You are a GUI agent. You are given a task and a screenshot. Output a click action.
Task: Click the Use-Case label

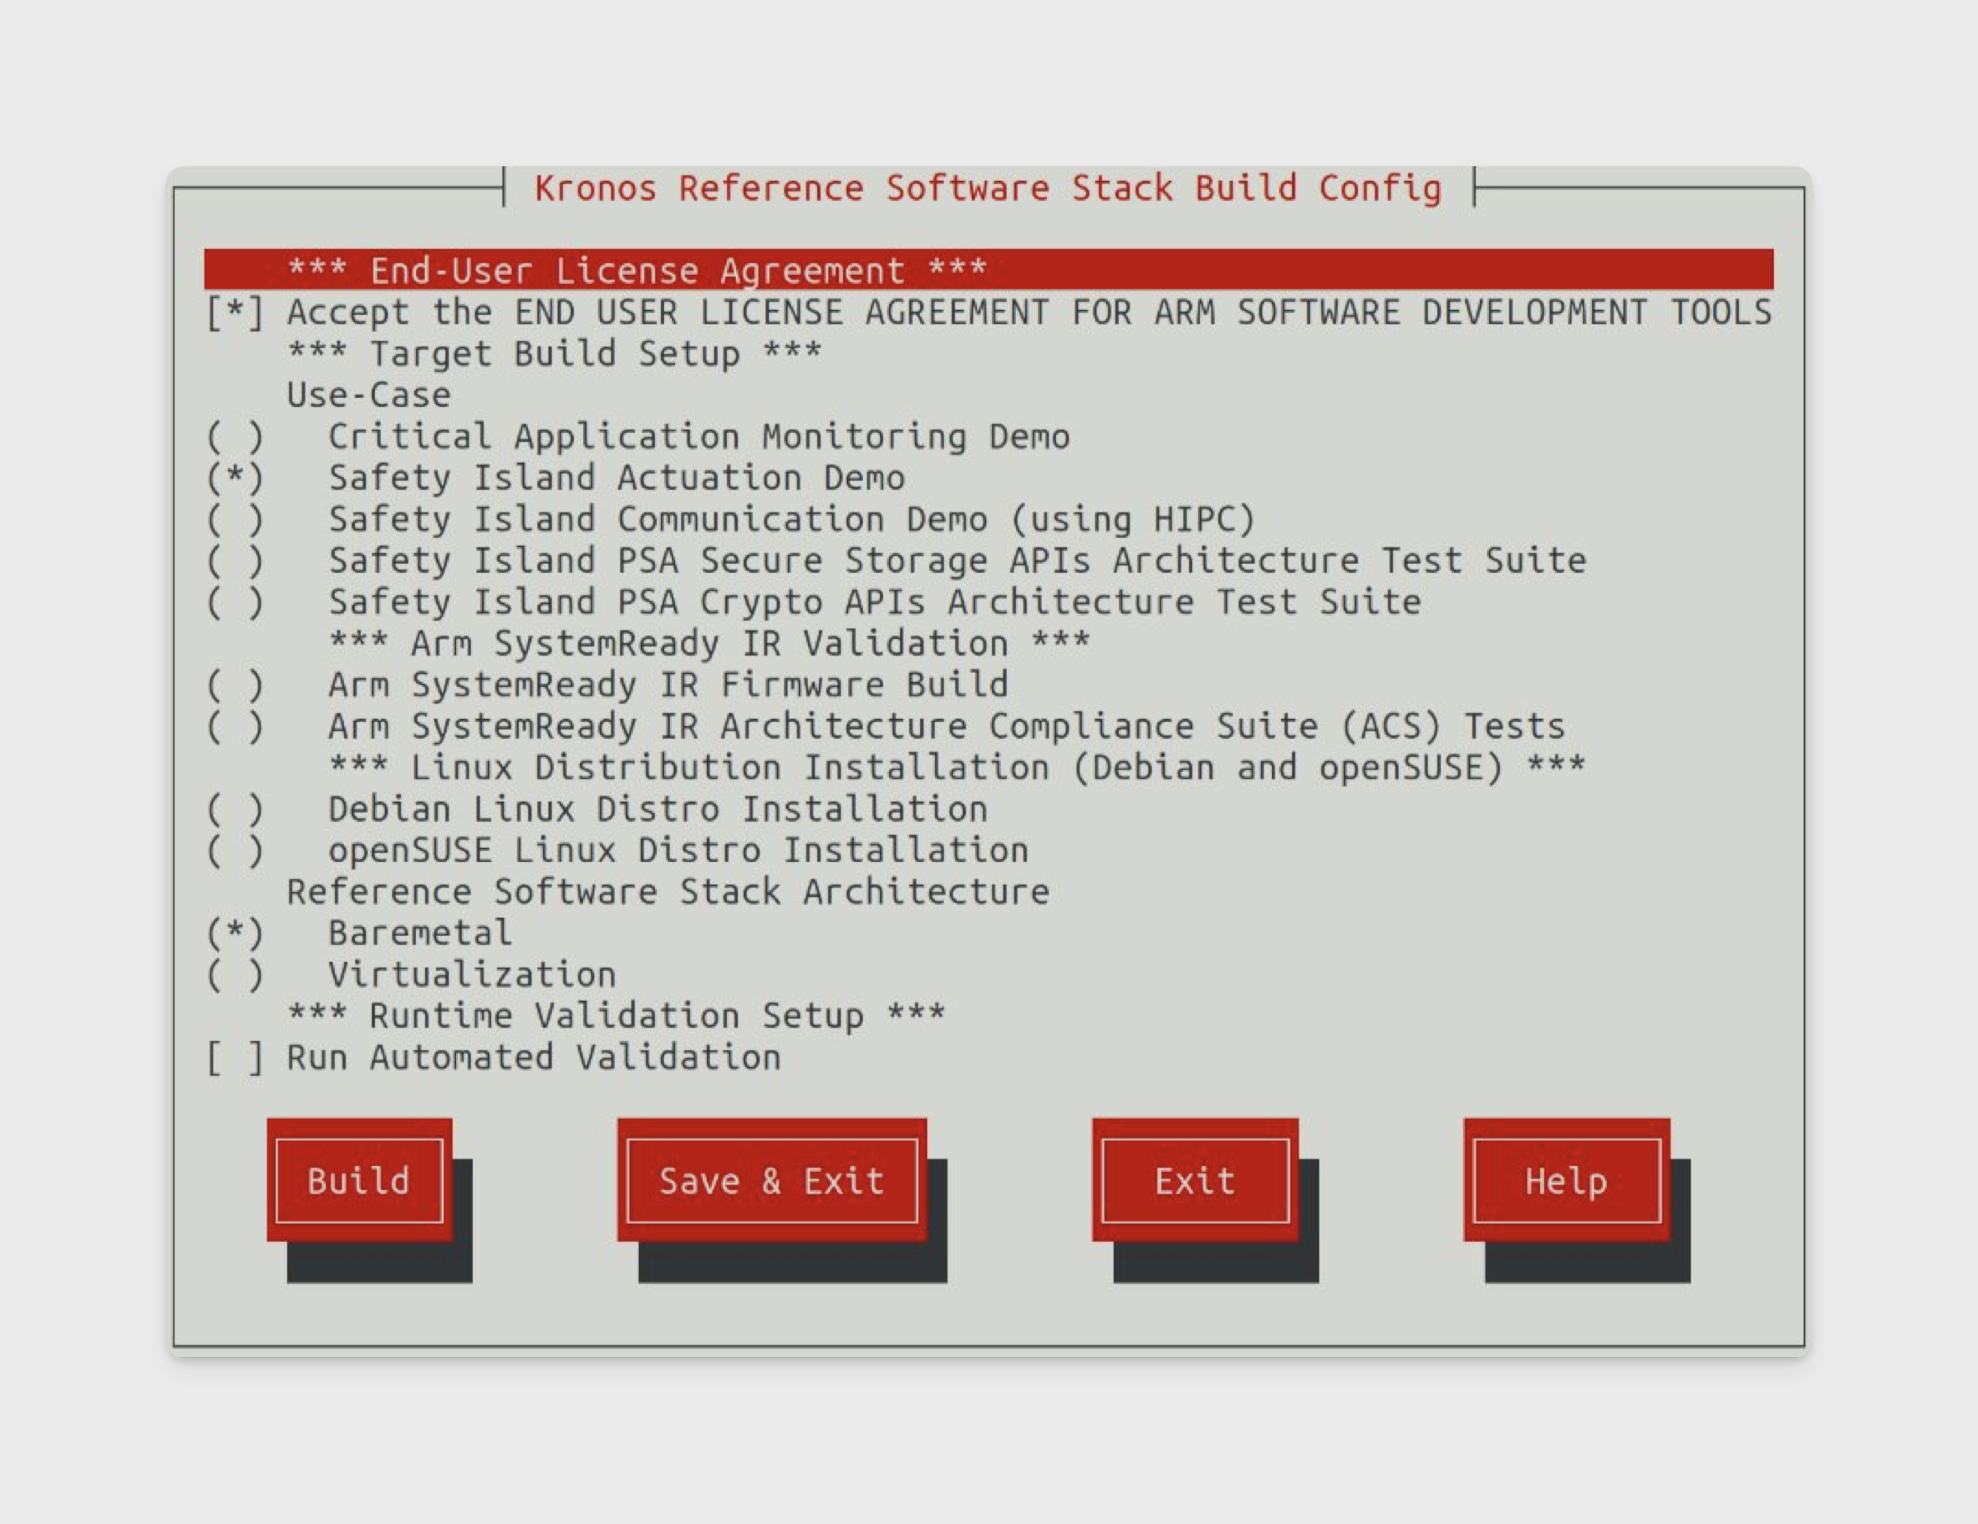(368, 395)
